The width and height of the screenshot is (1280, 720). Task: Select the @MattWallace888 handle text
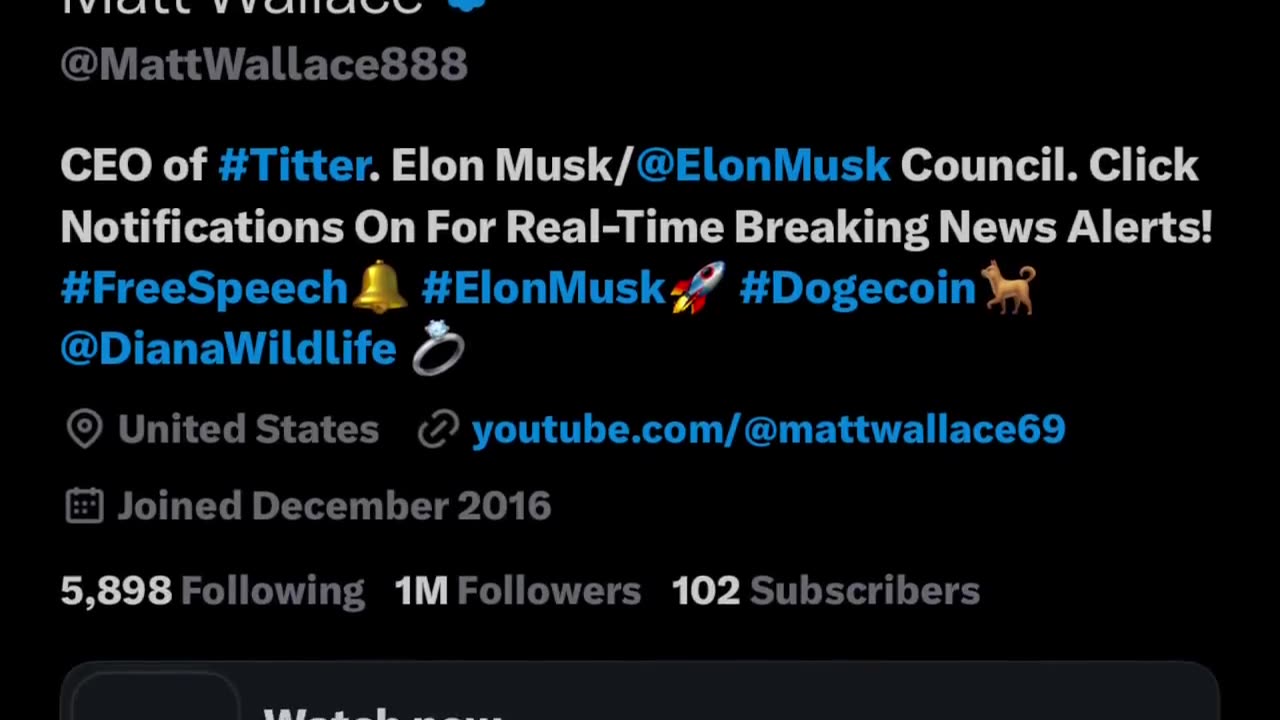264,64
